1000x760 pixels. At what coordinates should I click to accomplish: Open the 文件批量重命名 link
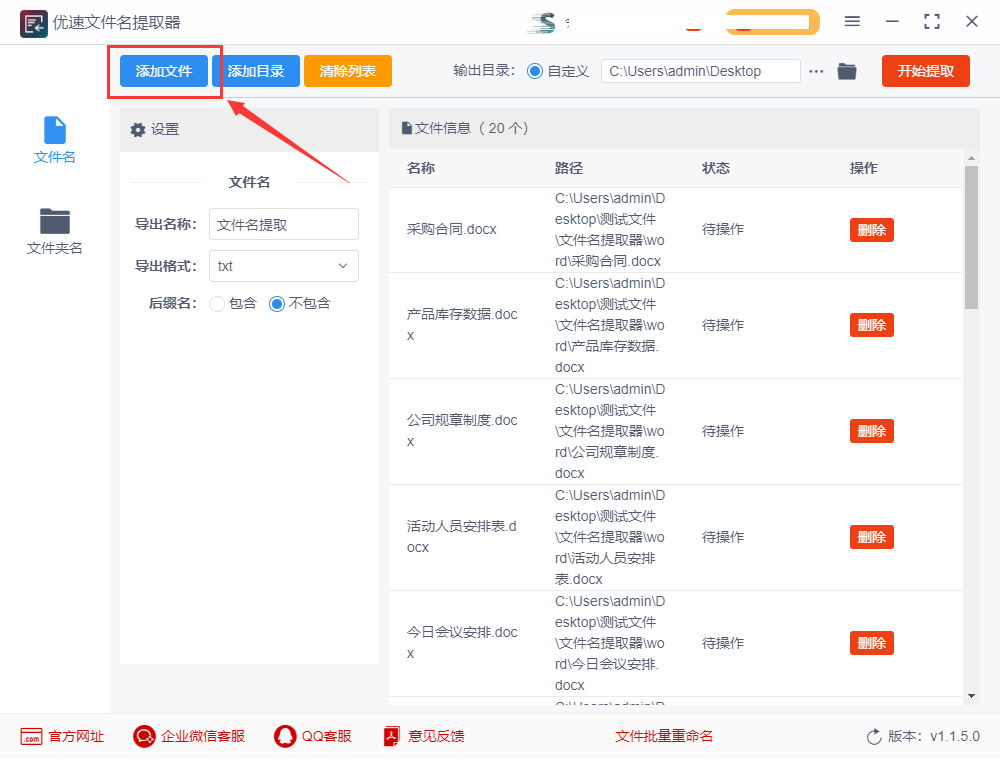tap(663, 736)
